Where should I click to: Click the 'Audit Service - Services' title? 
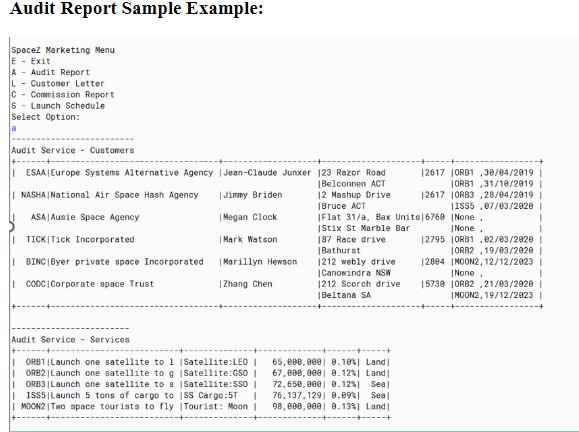pos(70,340)
